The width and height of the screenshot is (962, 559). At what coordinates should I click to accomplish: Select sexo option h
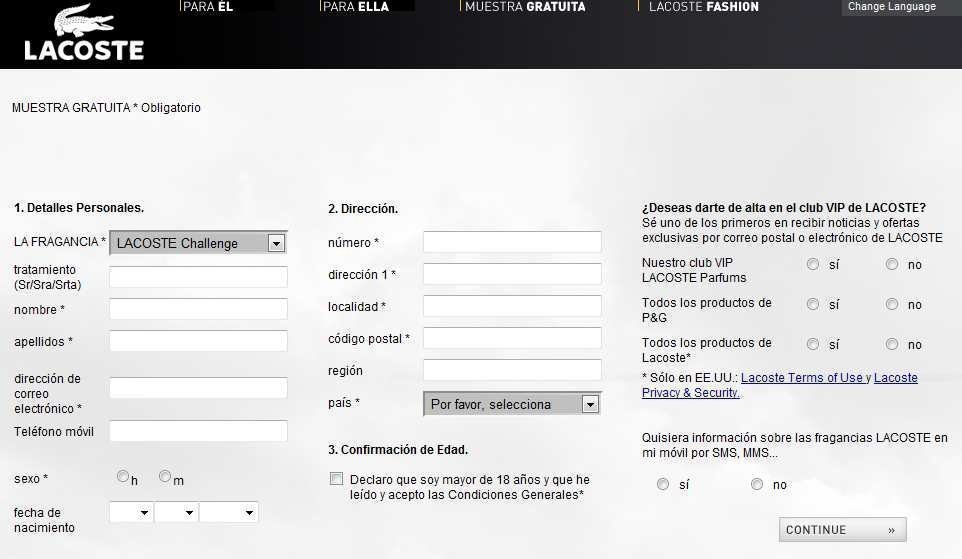[x=123, y=476]
